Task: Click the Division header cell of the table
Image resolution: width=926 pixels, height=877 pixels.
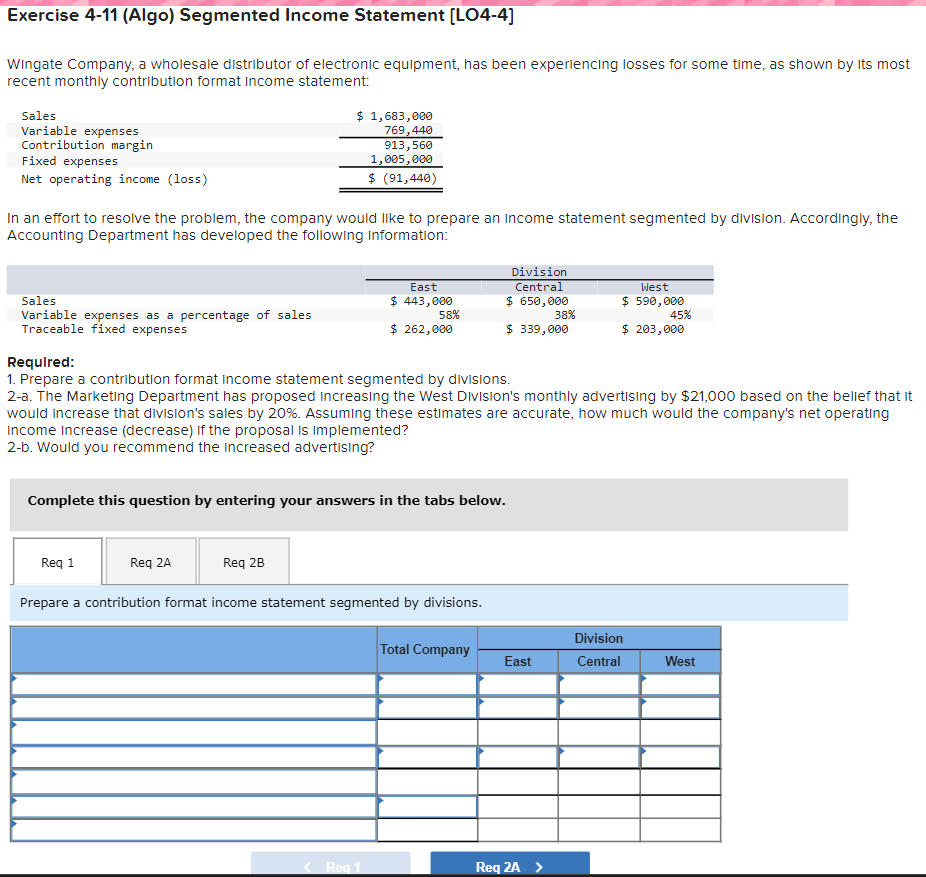Action: click(598, 638)
